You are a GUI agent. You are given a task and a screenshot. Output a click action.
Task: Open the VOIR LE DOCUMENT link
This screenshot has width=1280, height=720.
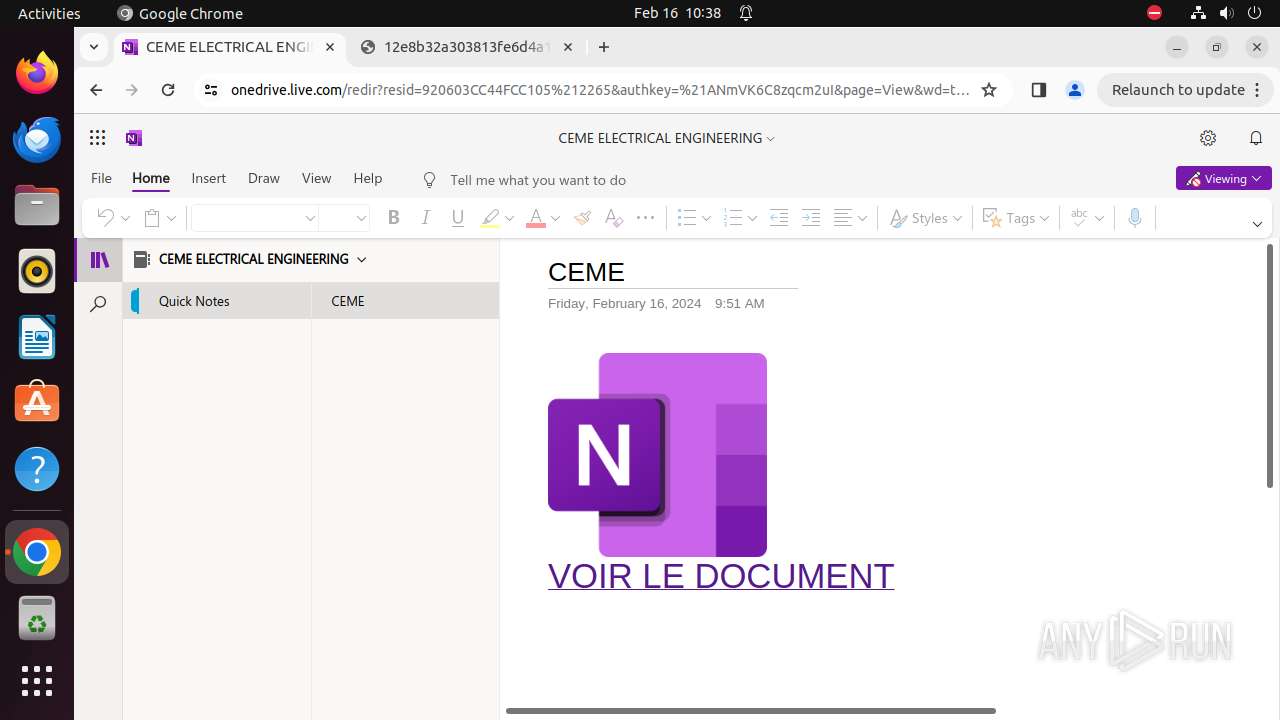[x=721, y=576]
